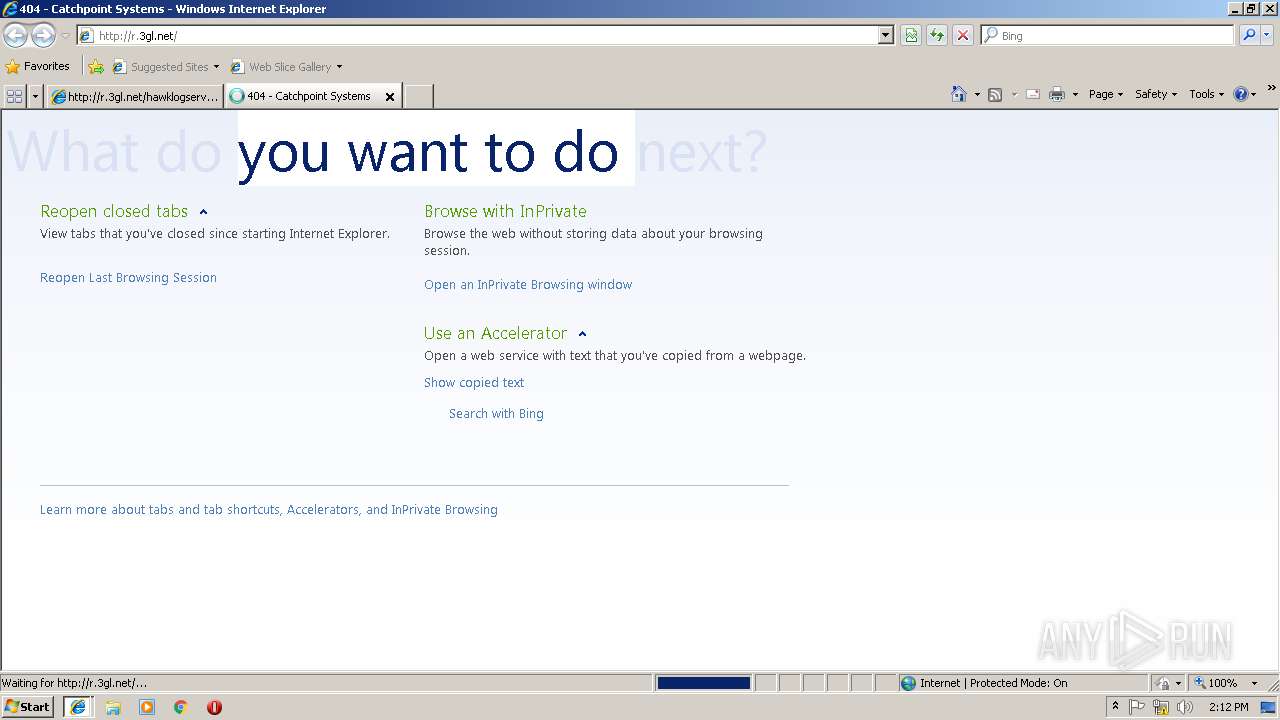The image size is (1280, 720).
Task: Click the Print icon
Action: [x=1057, y=94]
